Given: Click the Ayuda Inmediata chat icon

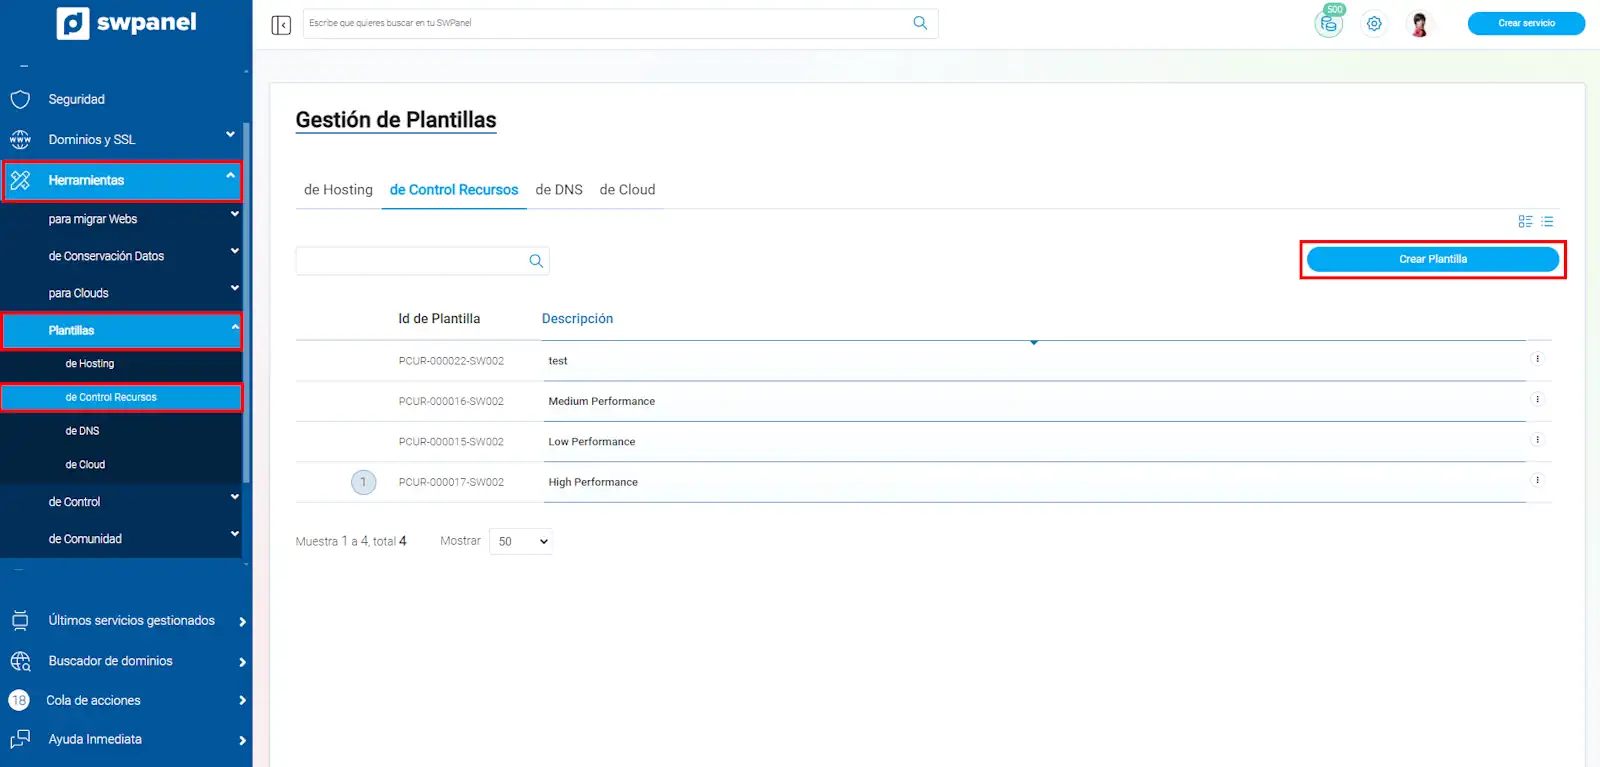Looking at the screenshot, I should coord(20,739).
